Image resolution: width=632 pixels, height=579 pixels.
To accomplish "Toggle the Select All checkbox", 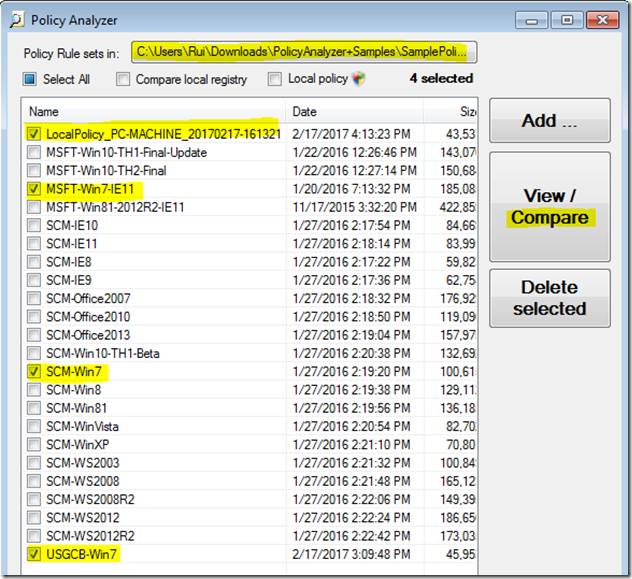I will [30, 79].
